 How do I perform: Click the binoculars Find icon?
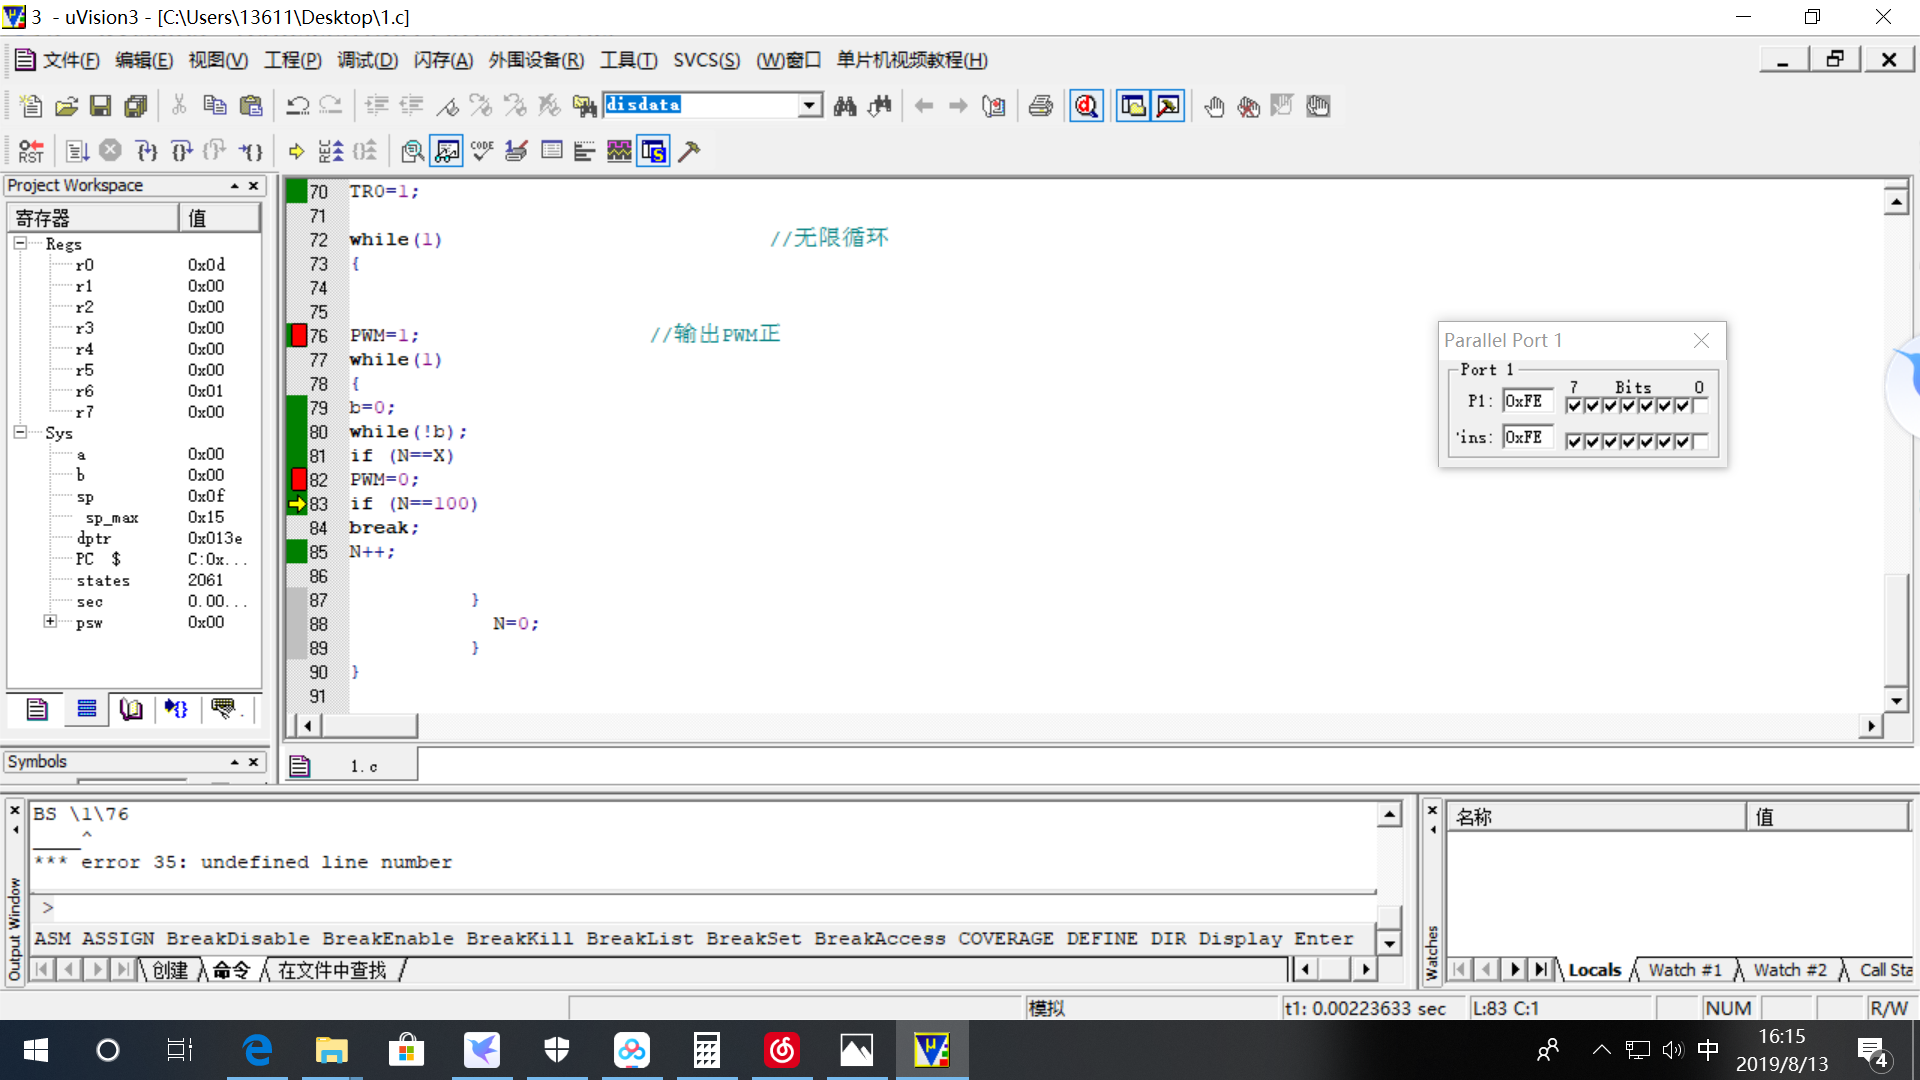[845, 105]
